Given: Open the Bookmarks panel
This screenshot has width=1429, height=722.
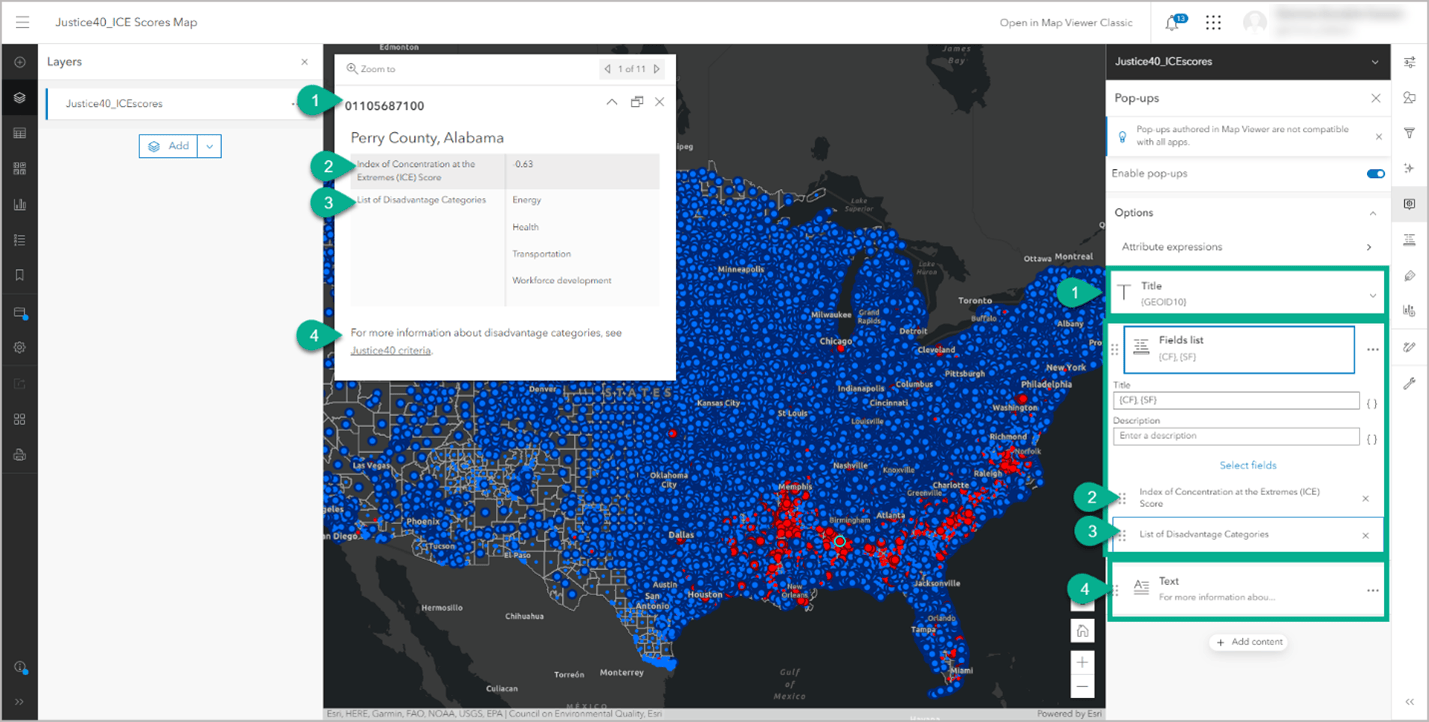Looking at the screenshot, I should (19, 275).
